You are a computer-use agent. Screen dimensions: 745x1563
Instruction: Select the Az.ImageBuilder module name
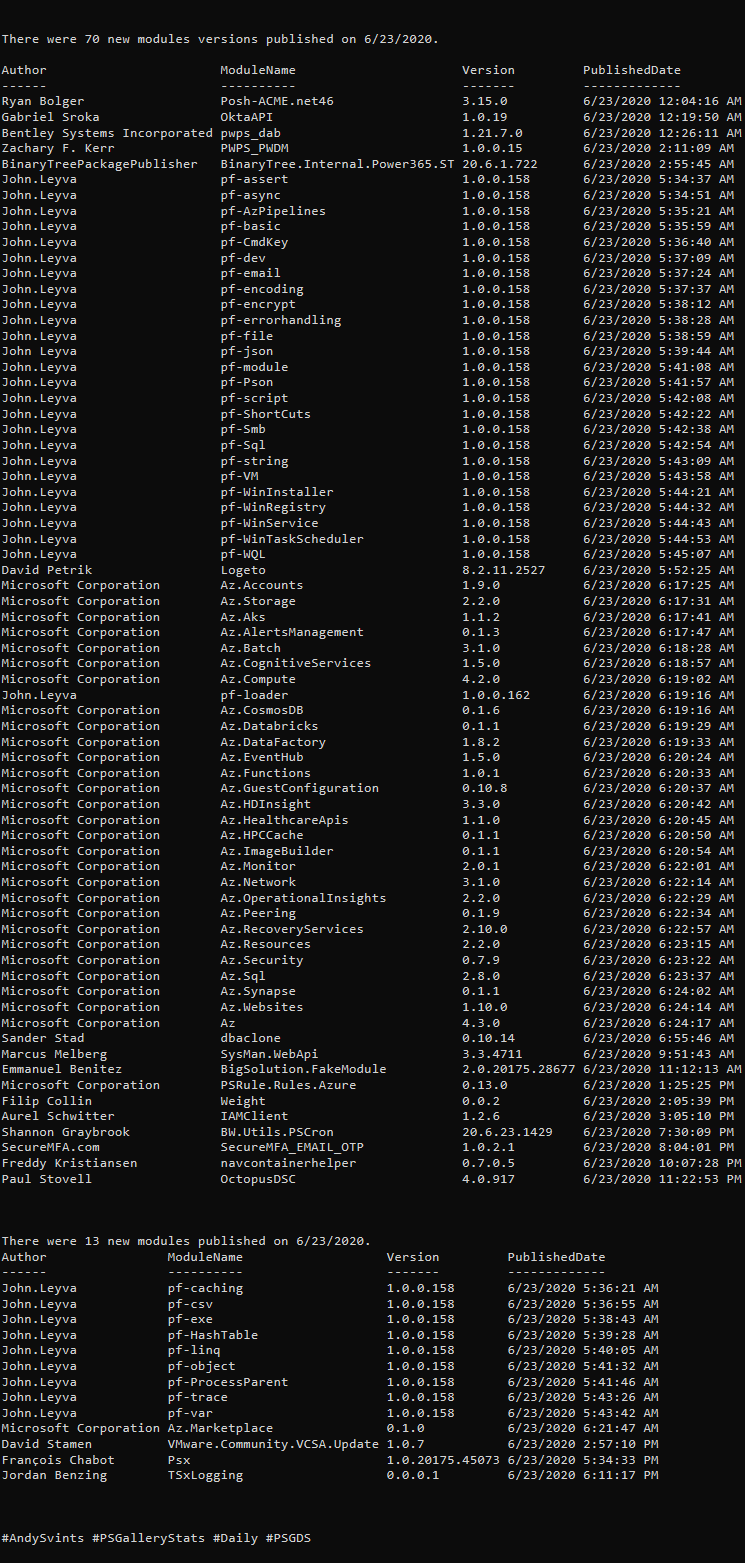click(x=277, y=851)
